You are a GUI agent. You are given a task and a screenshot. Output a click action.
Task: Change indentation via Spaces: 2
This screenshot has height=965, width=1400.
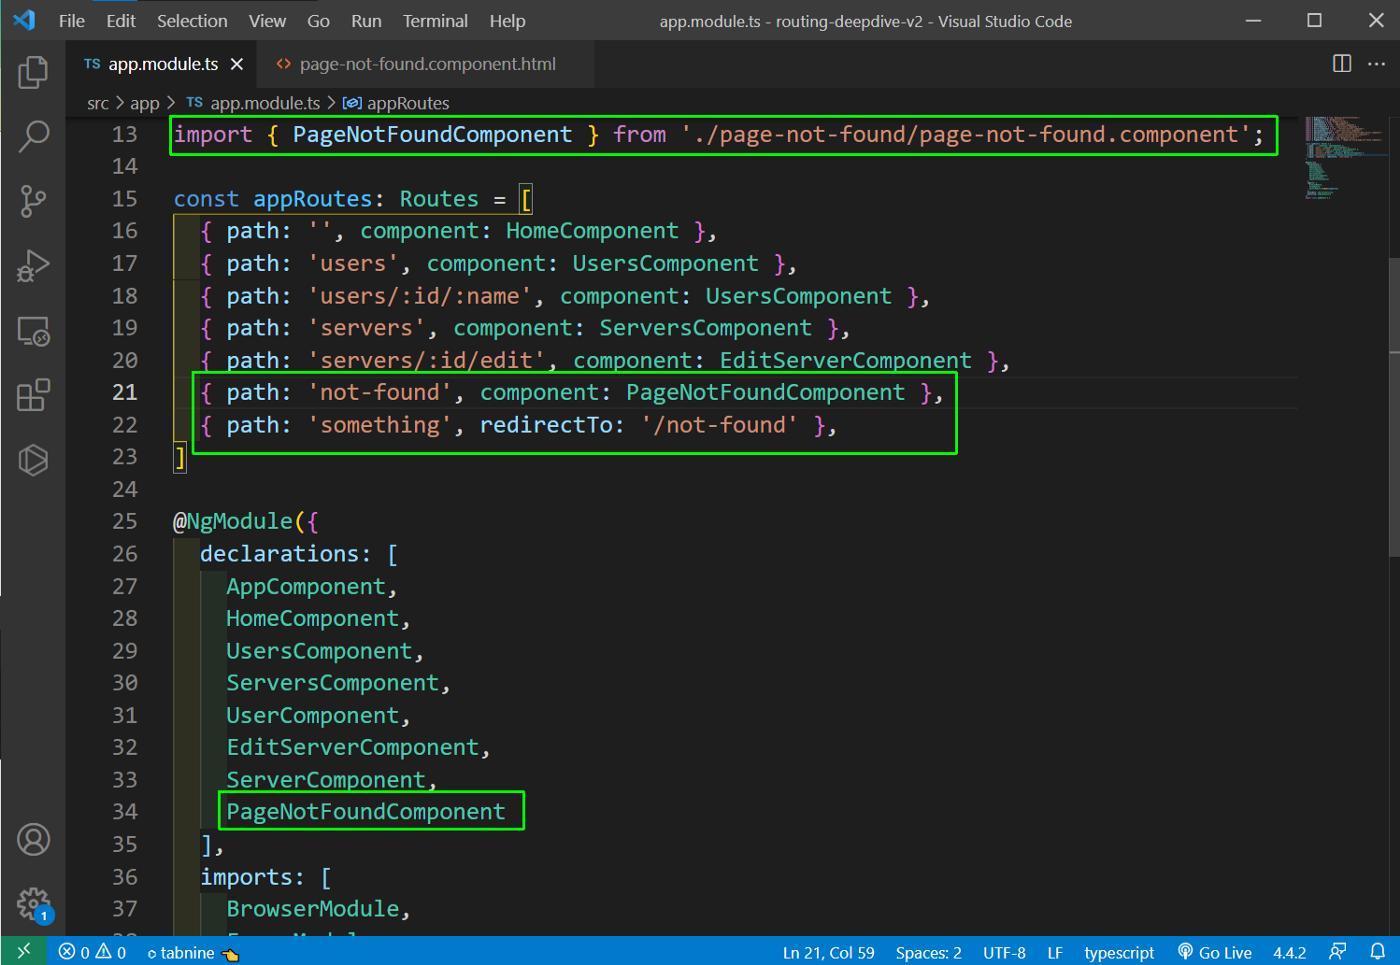click(x=928, y=953)
